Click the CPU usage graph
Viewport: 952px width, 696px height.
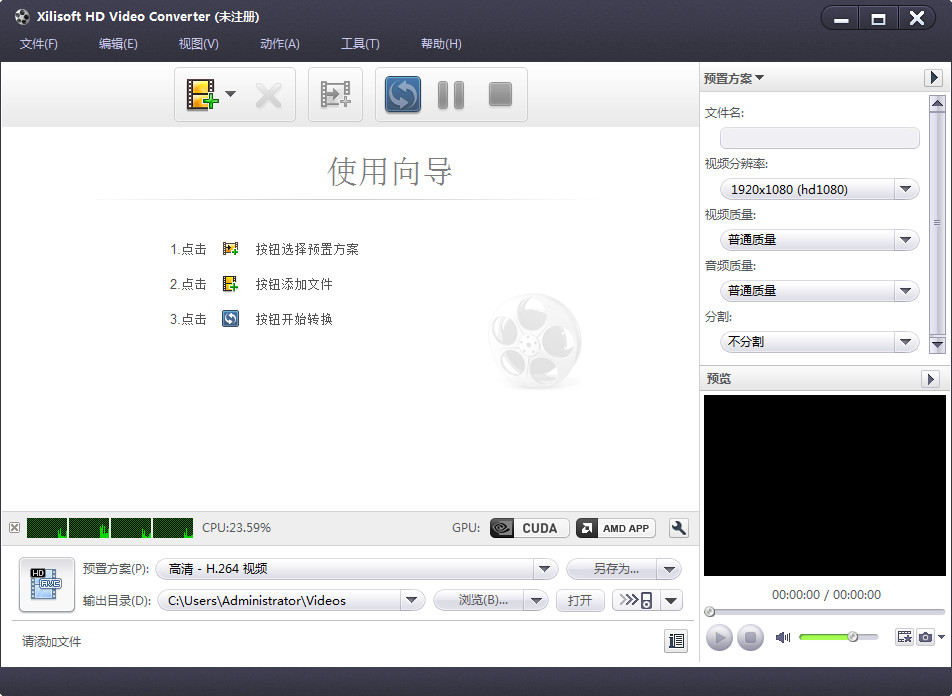110,528
